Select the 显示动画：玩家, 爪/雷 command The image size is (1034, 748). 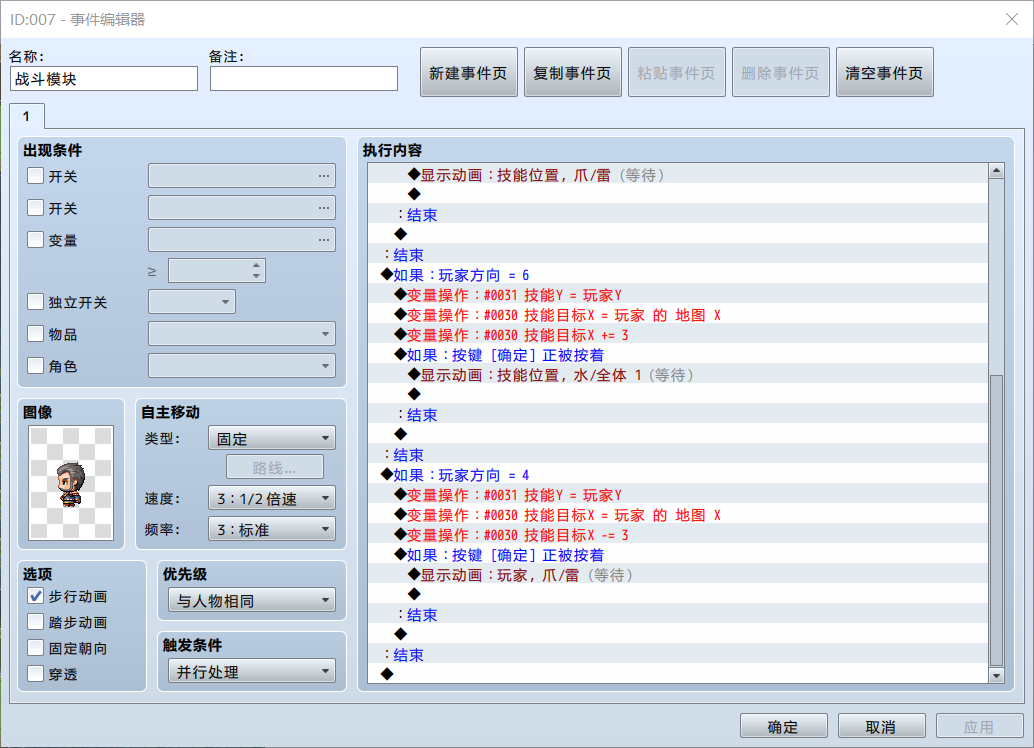point(678,575)
